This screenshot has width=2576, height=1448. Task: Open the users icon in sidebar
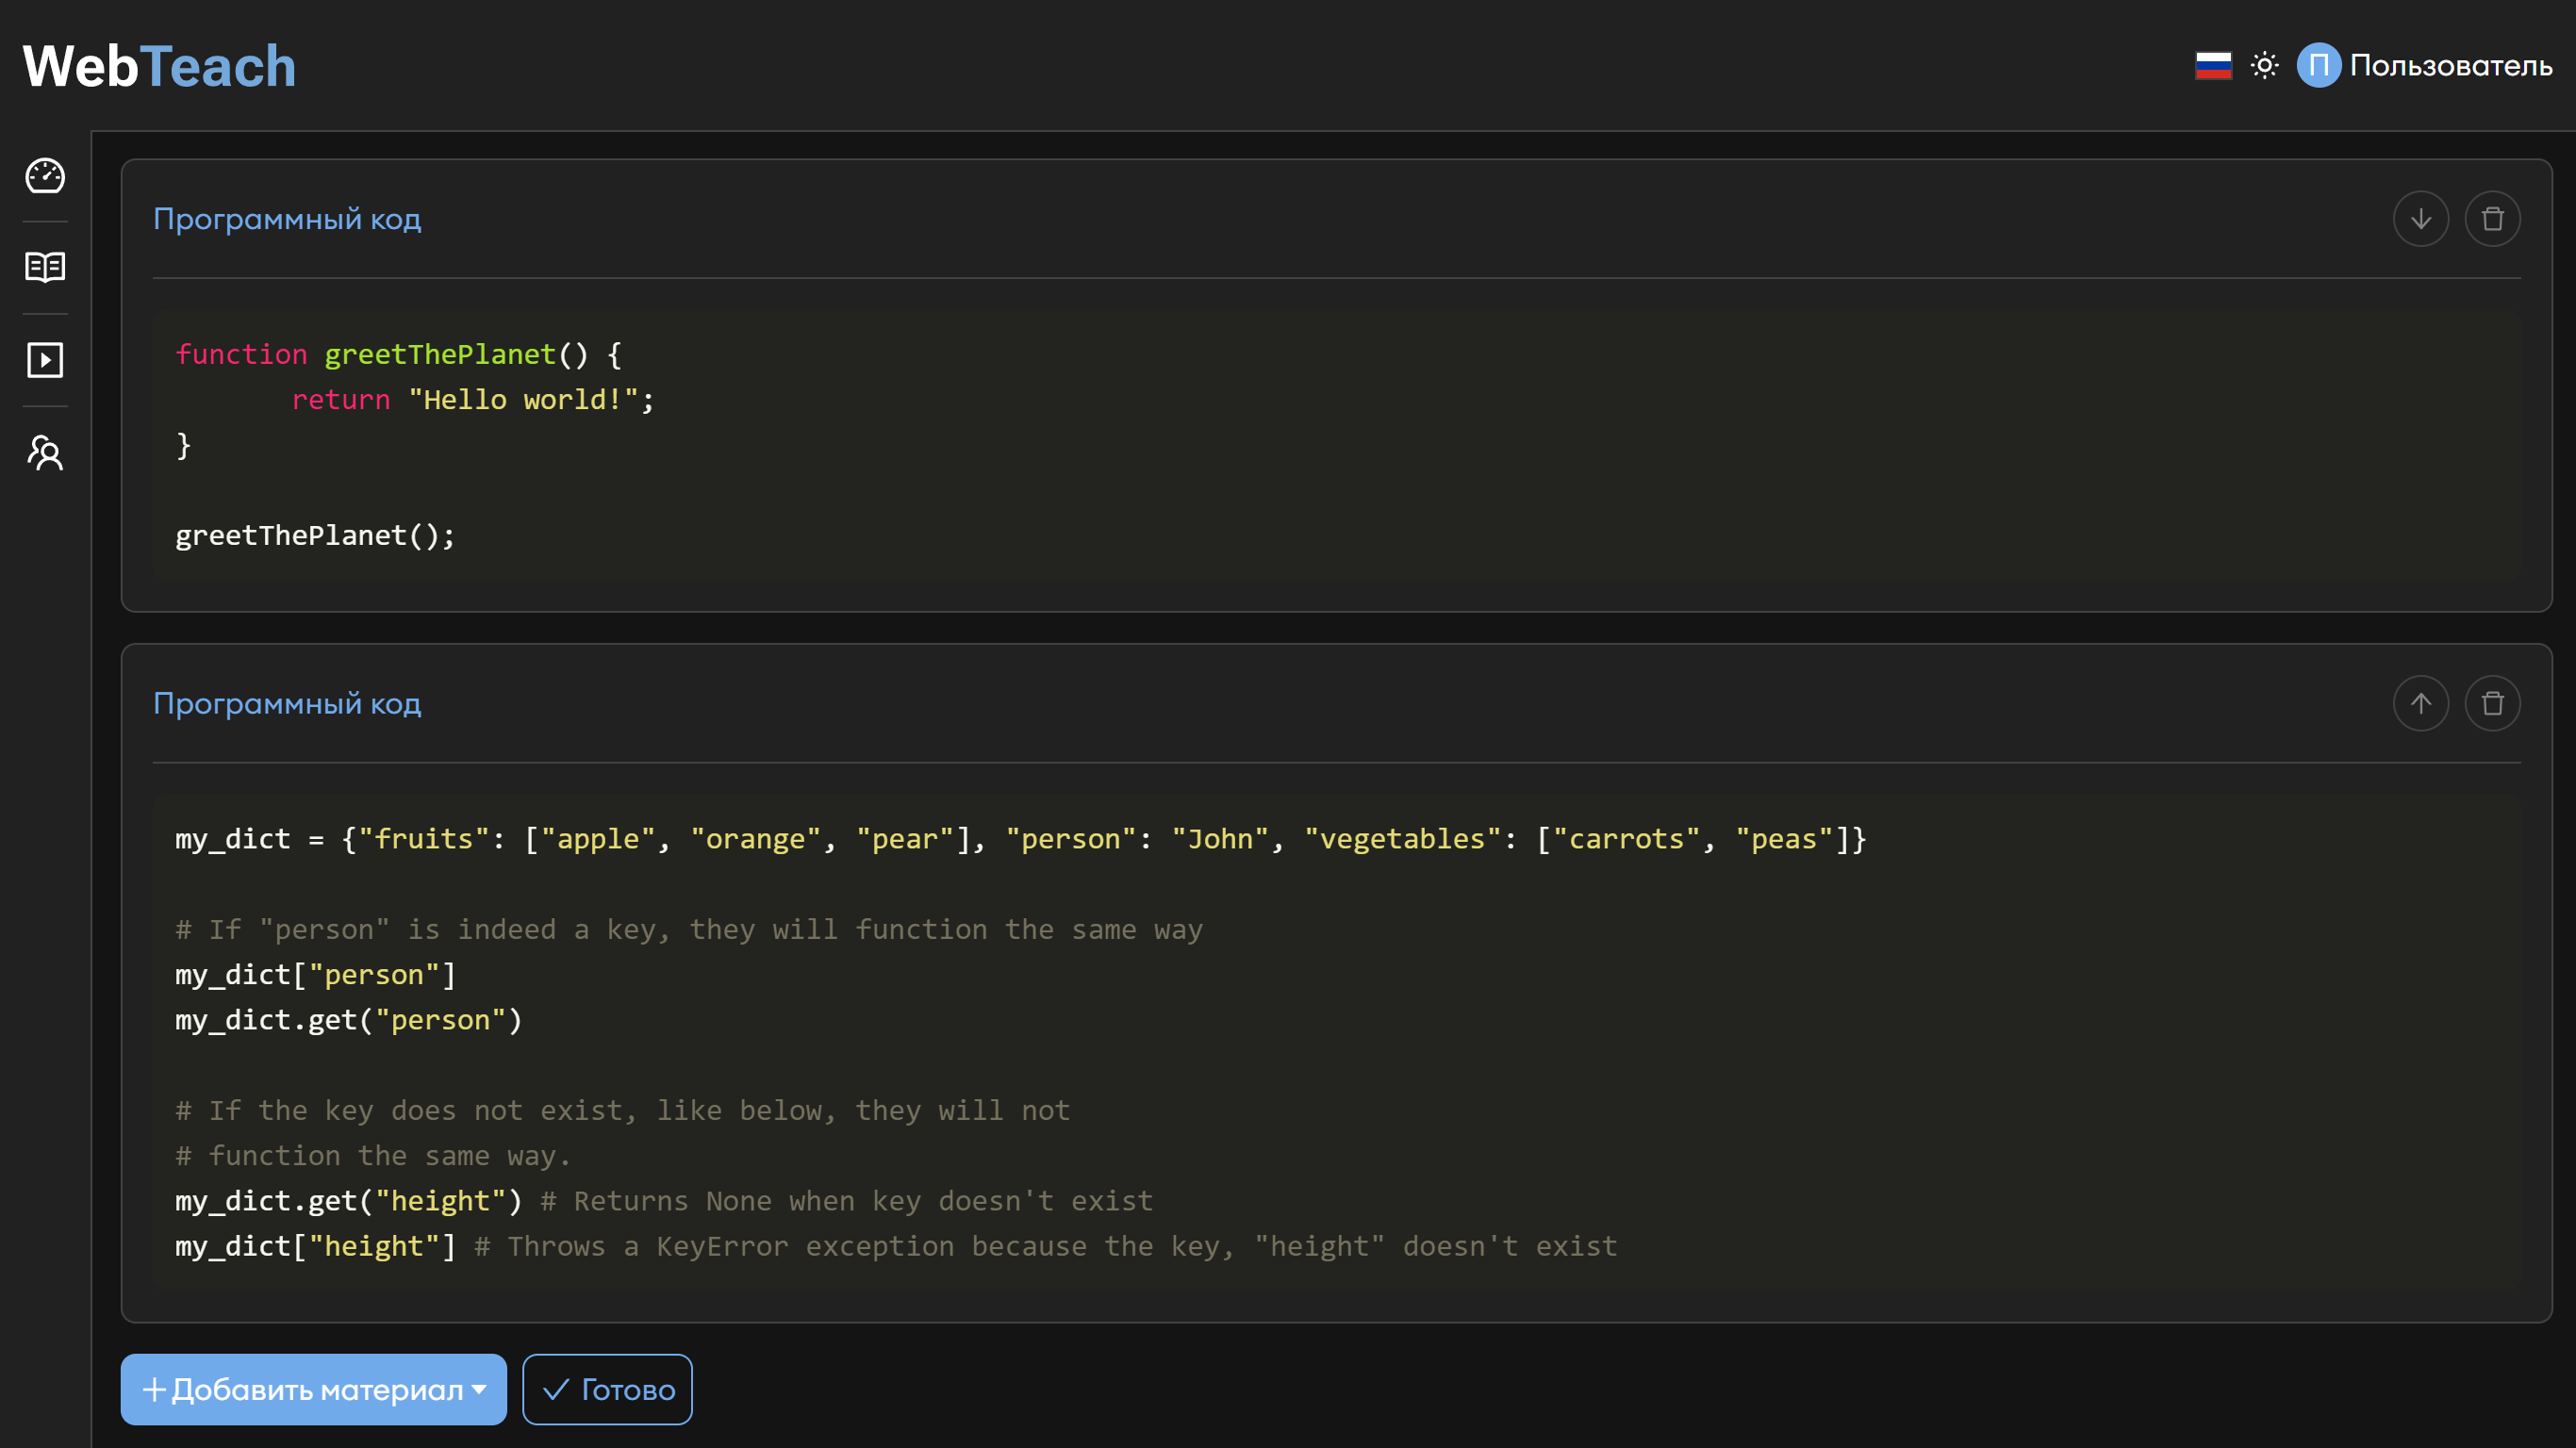click(x=45, y=453)
